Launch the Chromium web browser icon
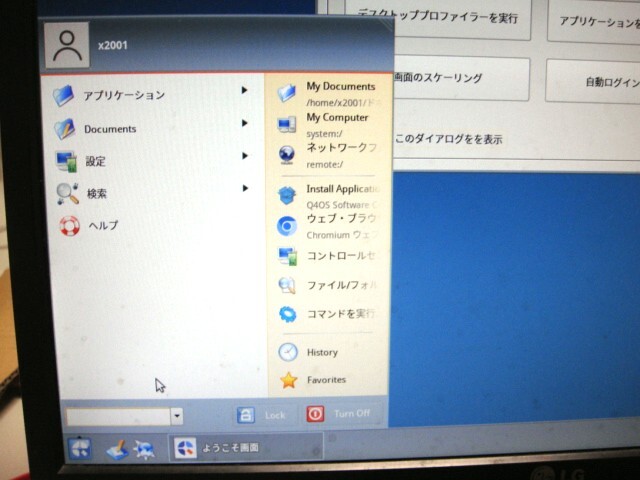Viewport: 640px width, 480px height. click(x=287, y=226)
